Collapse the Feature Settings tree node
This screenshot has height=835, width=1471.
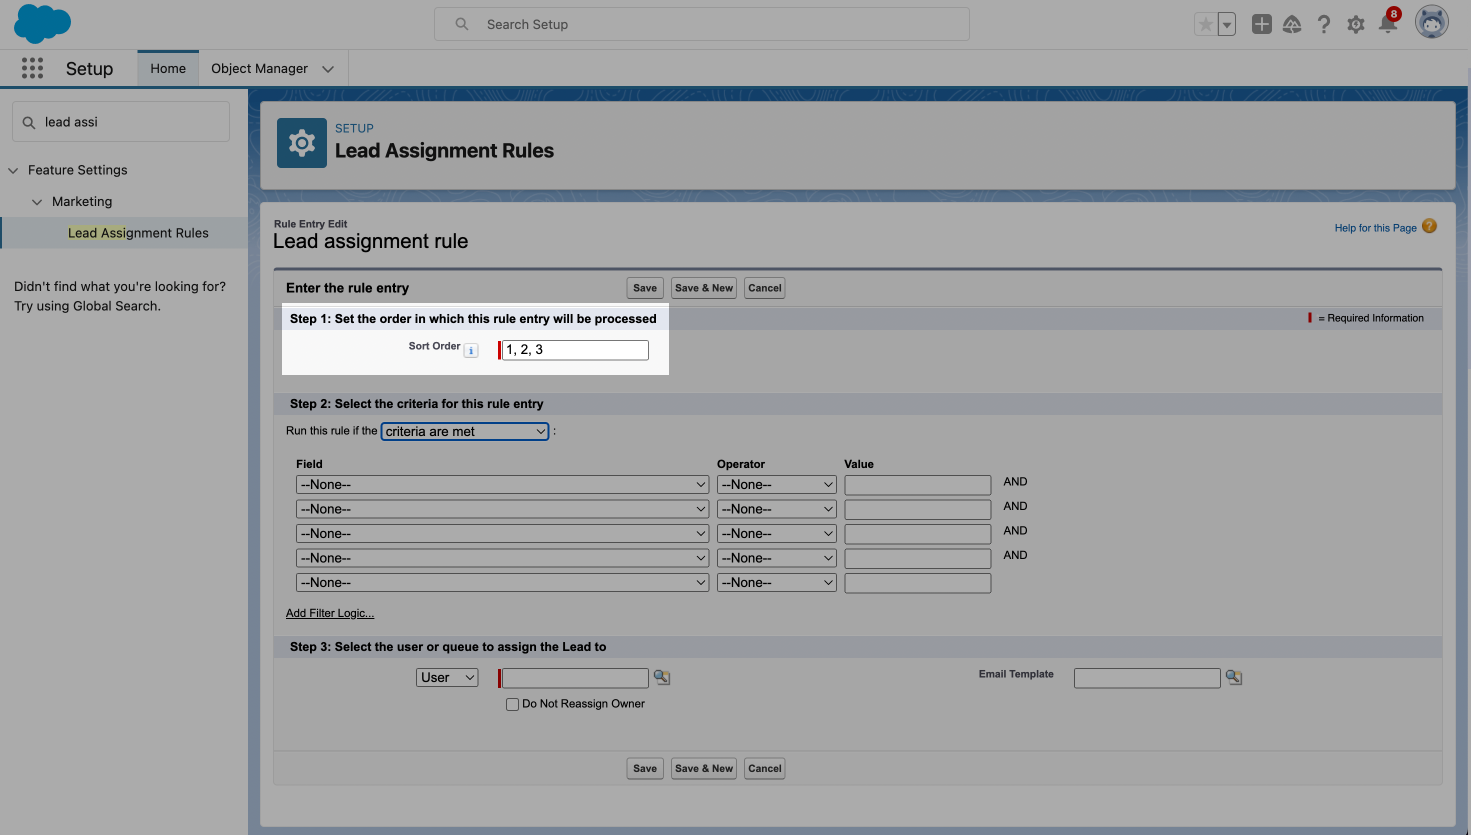[x=13, y=170]
